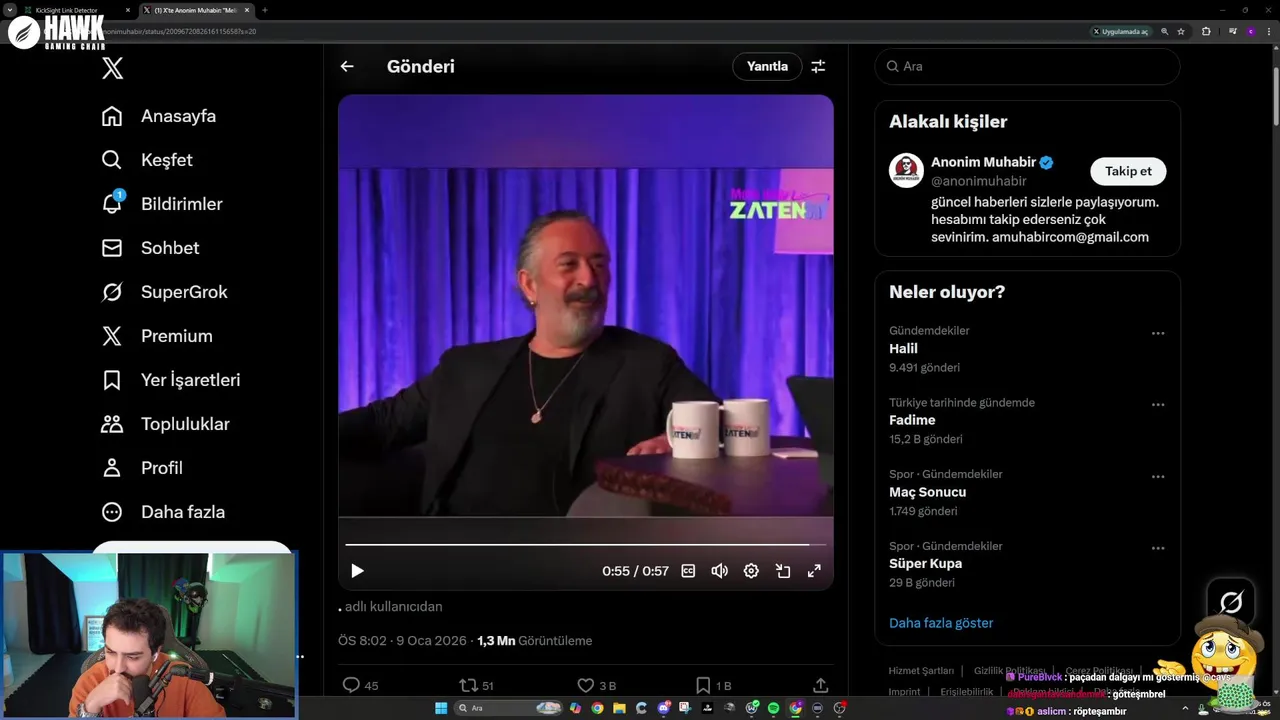Click video progress bar

coord(585,545)
